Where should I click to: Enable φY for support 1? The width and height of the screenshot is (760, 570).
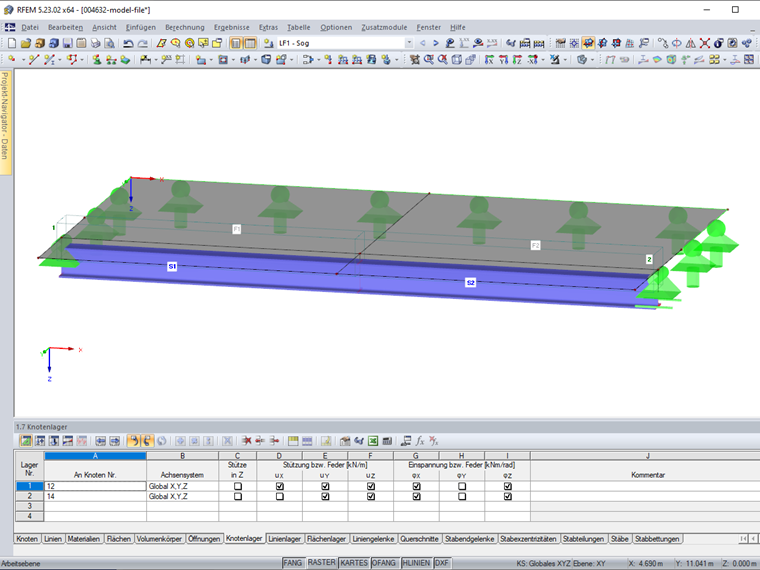(x=462, y=486)
